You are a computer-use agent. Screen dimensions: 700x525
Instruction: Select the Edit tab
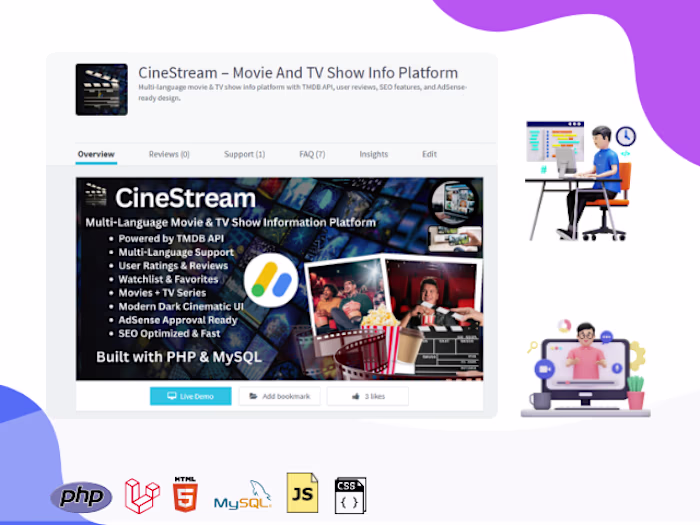pos(429,154)
